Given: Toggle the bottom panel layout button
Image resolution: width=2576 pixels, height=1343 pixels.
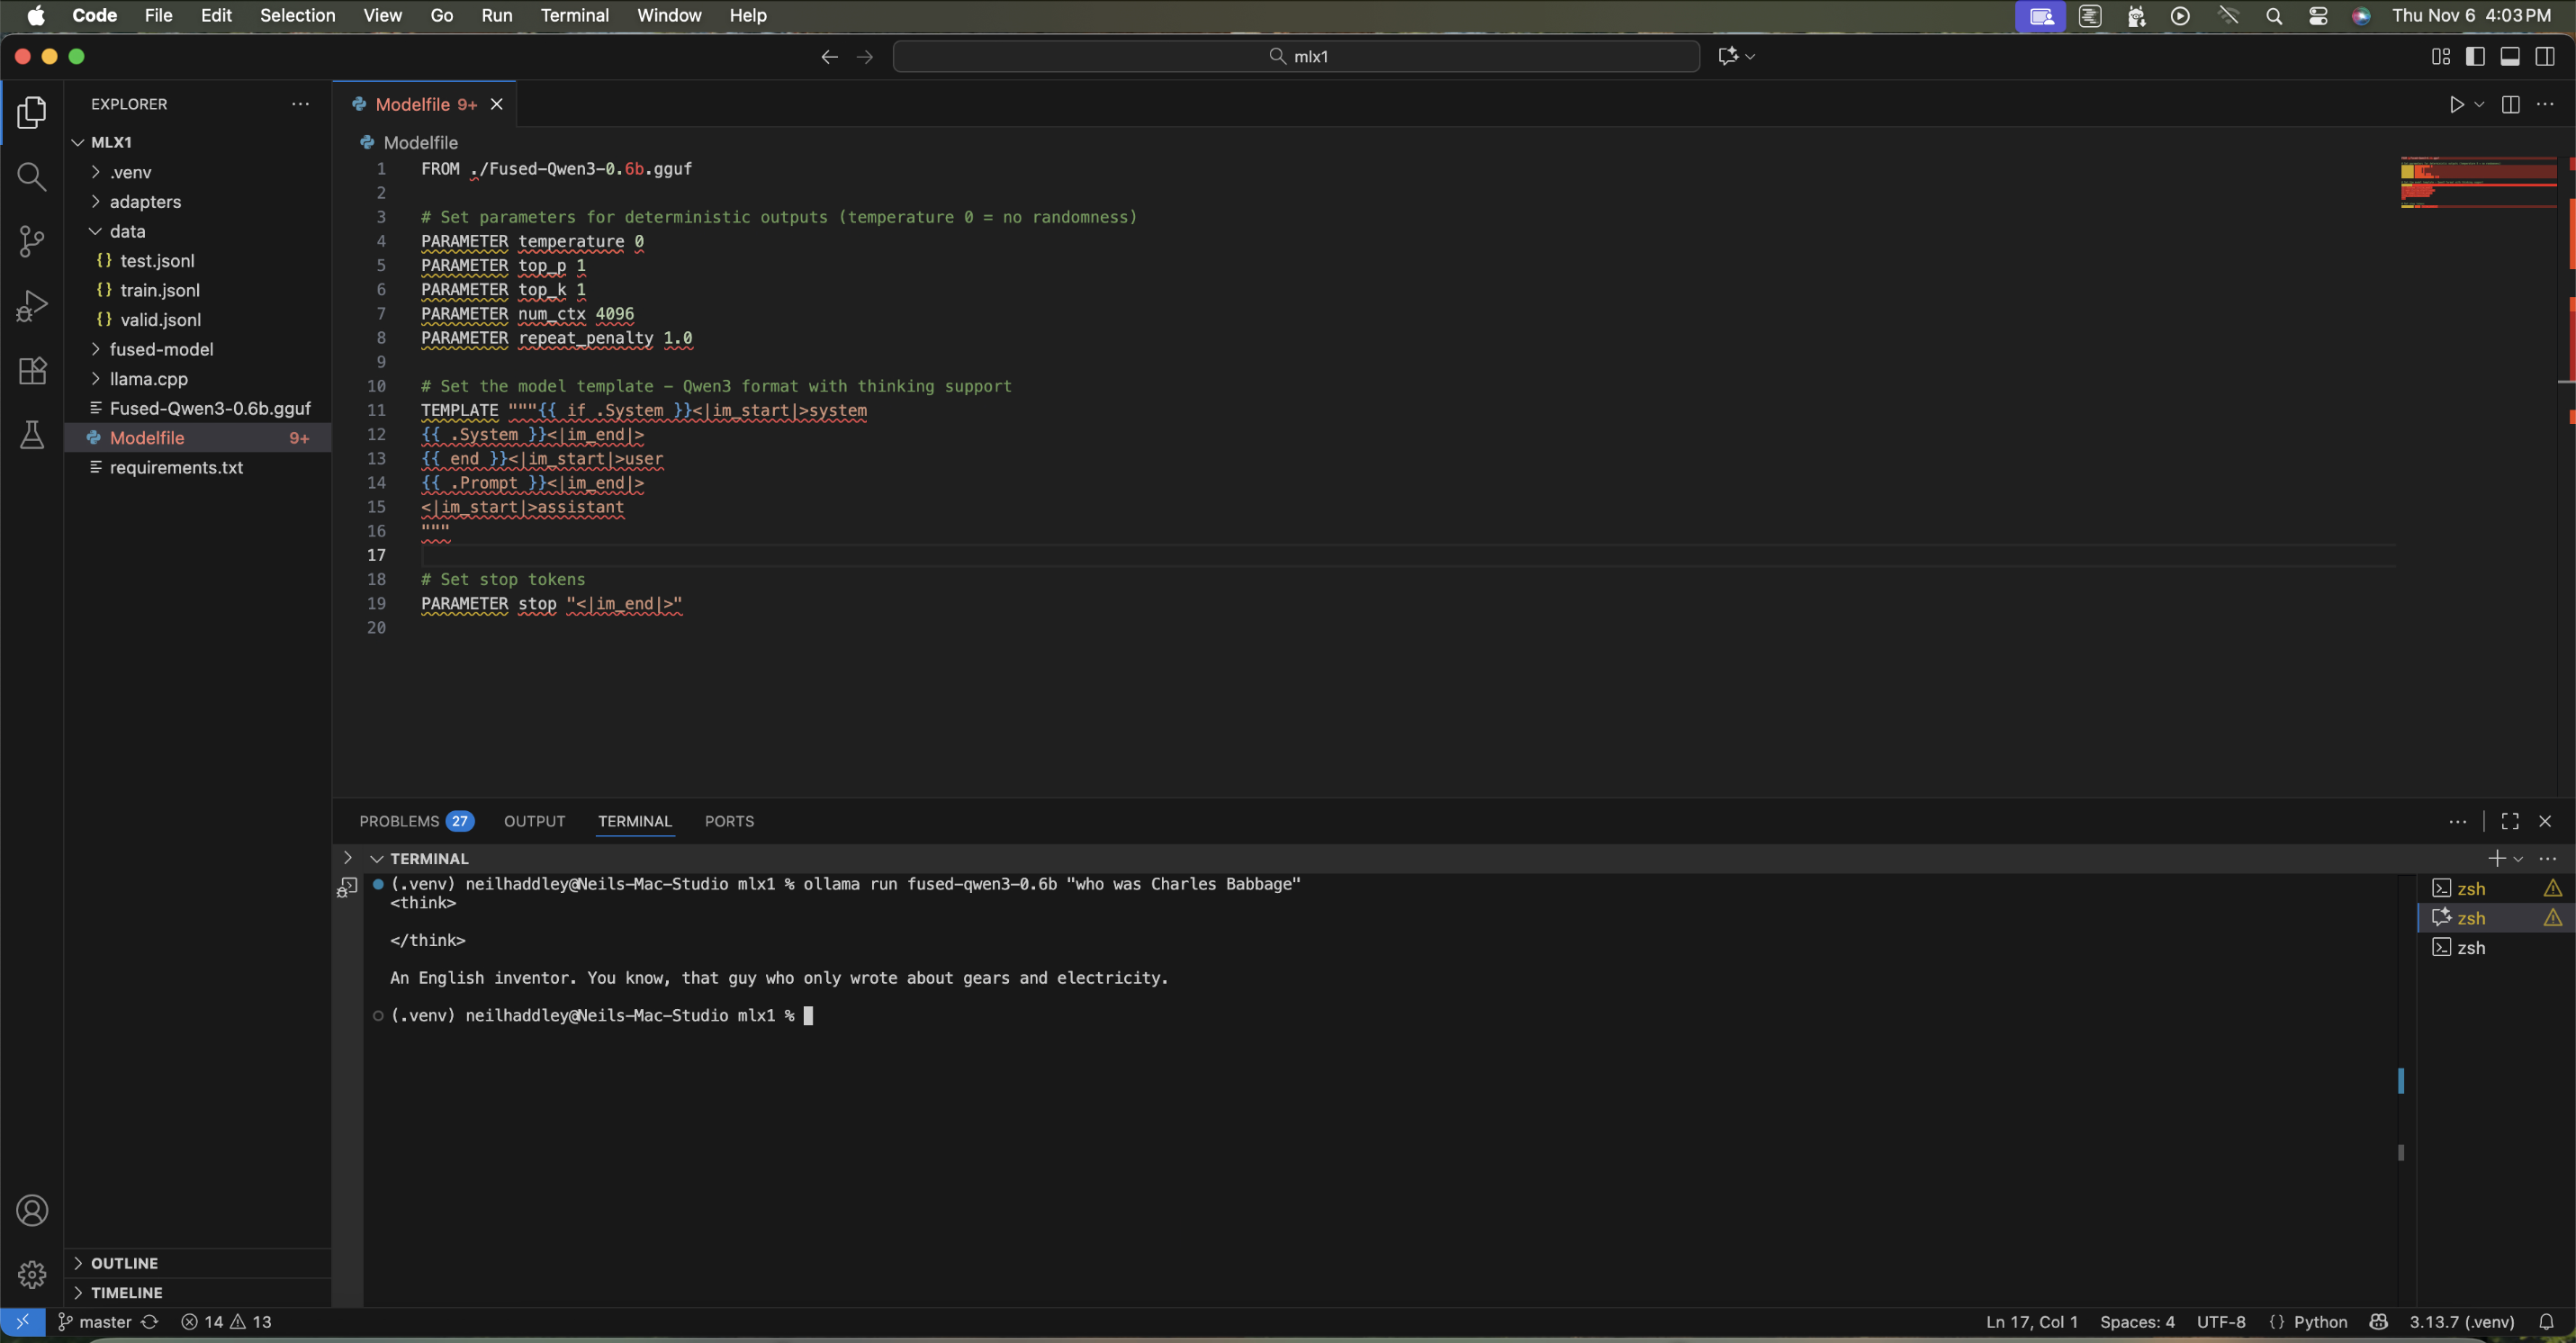Looking at the screenshot, I should pos(2510,56).
